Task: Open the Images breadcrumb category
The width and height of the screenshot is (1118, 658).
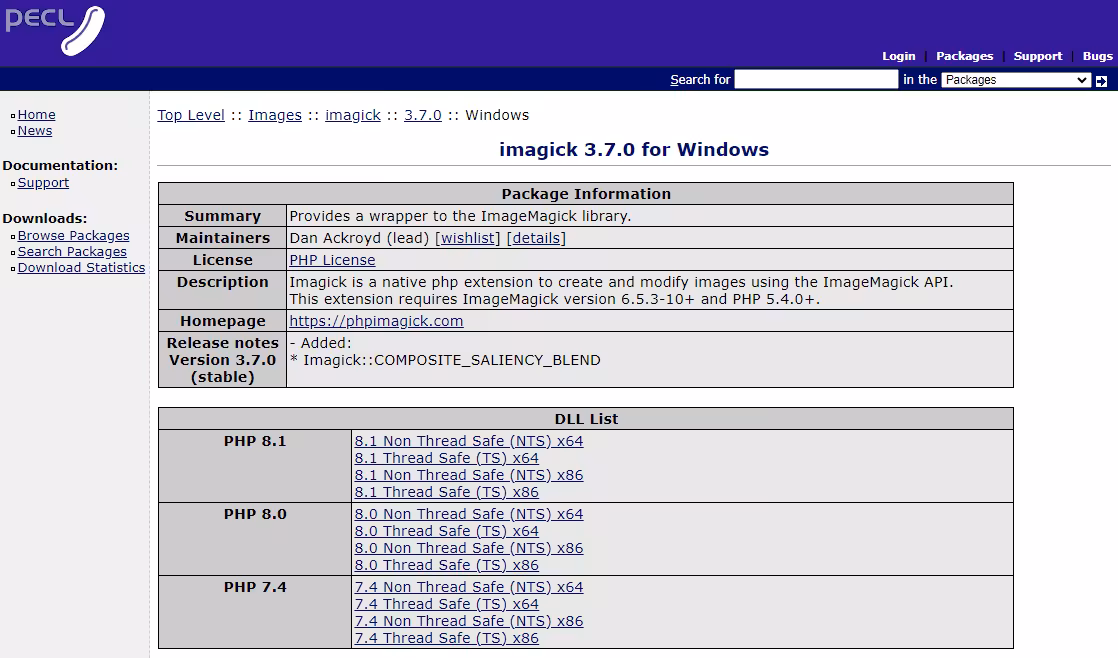Action: click(275, 115)
